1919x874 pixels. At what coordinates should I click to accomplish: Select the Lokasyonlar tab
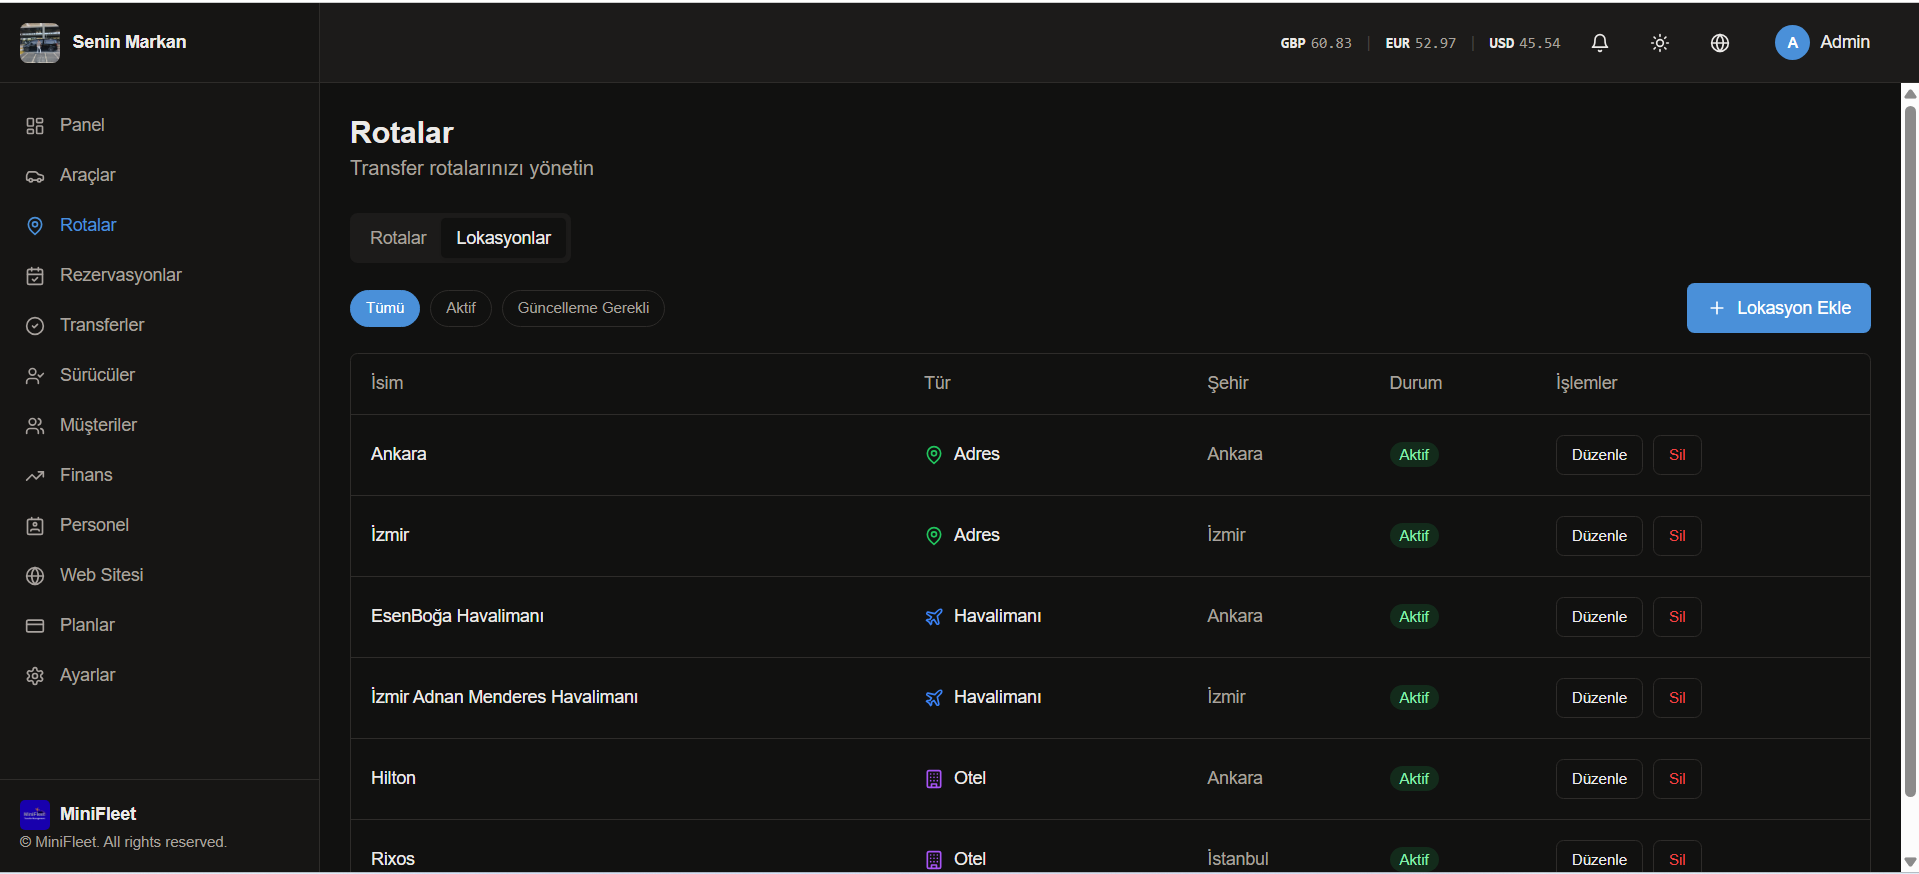pyautogui.click(x=503, y=238)
